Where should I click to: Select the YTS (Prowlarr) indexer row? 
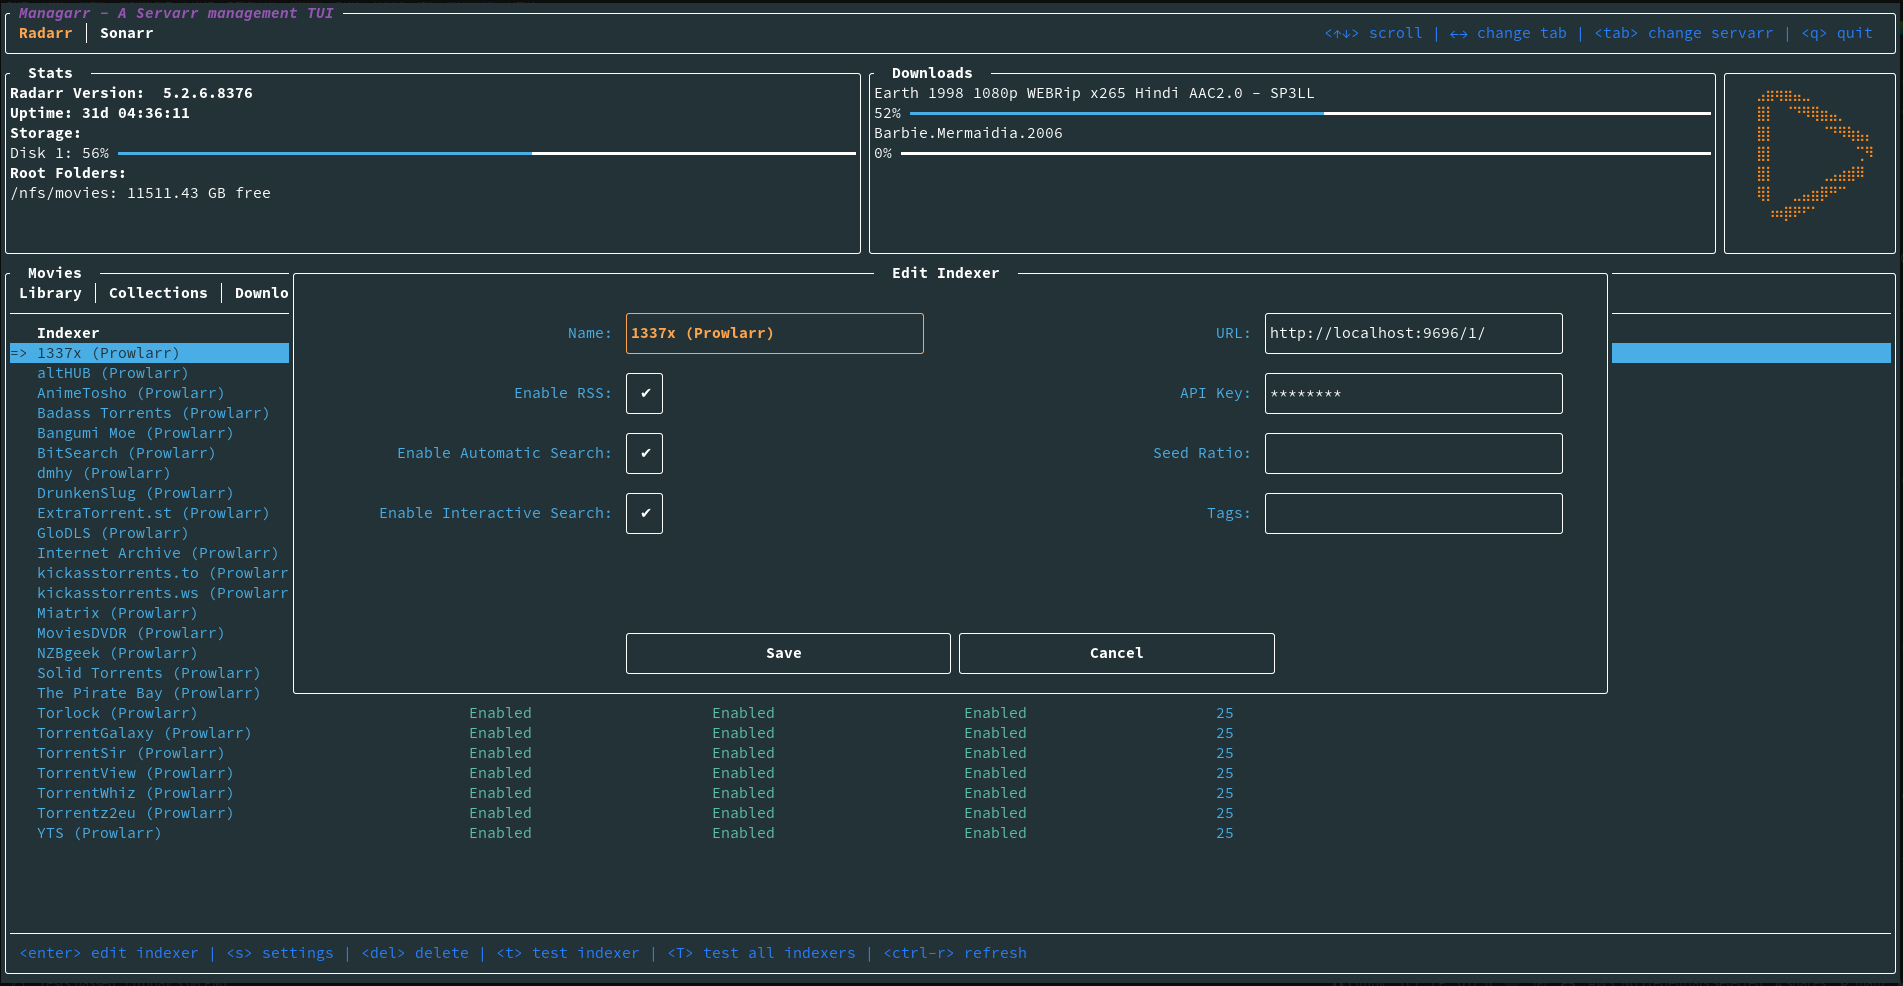tap(99, 833)
